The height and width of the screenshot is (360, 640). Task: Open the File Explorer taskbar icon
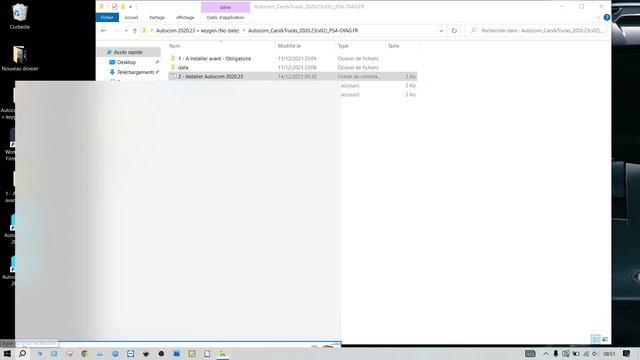click(x=222, y=353)
